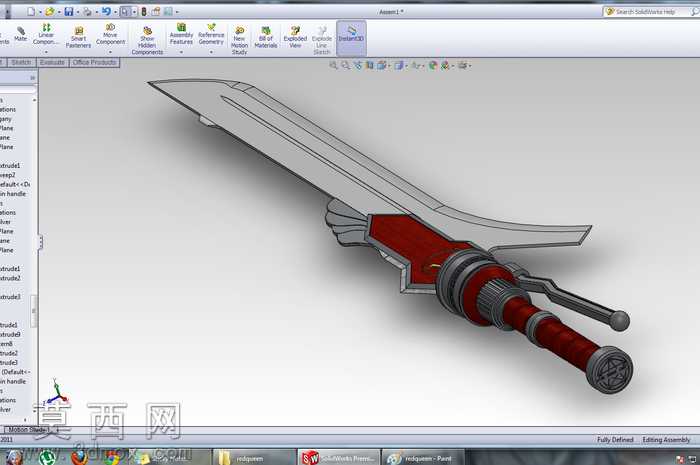The height and width of the screenshot is (465, 700).
Task: Choose Linear Component Pattern tool
Action: (x=46, y=34)
